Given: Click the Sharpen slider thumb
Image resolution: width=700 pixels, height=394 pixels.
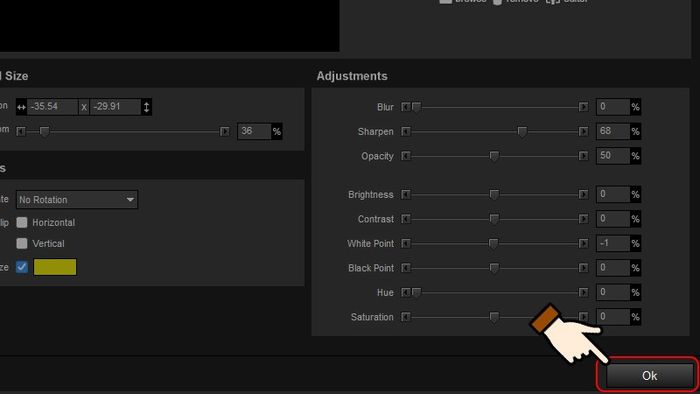Looking at the screenshot, I should click(x=522, y=132).
